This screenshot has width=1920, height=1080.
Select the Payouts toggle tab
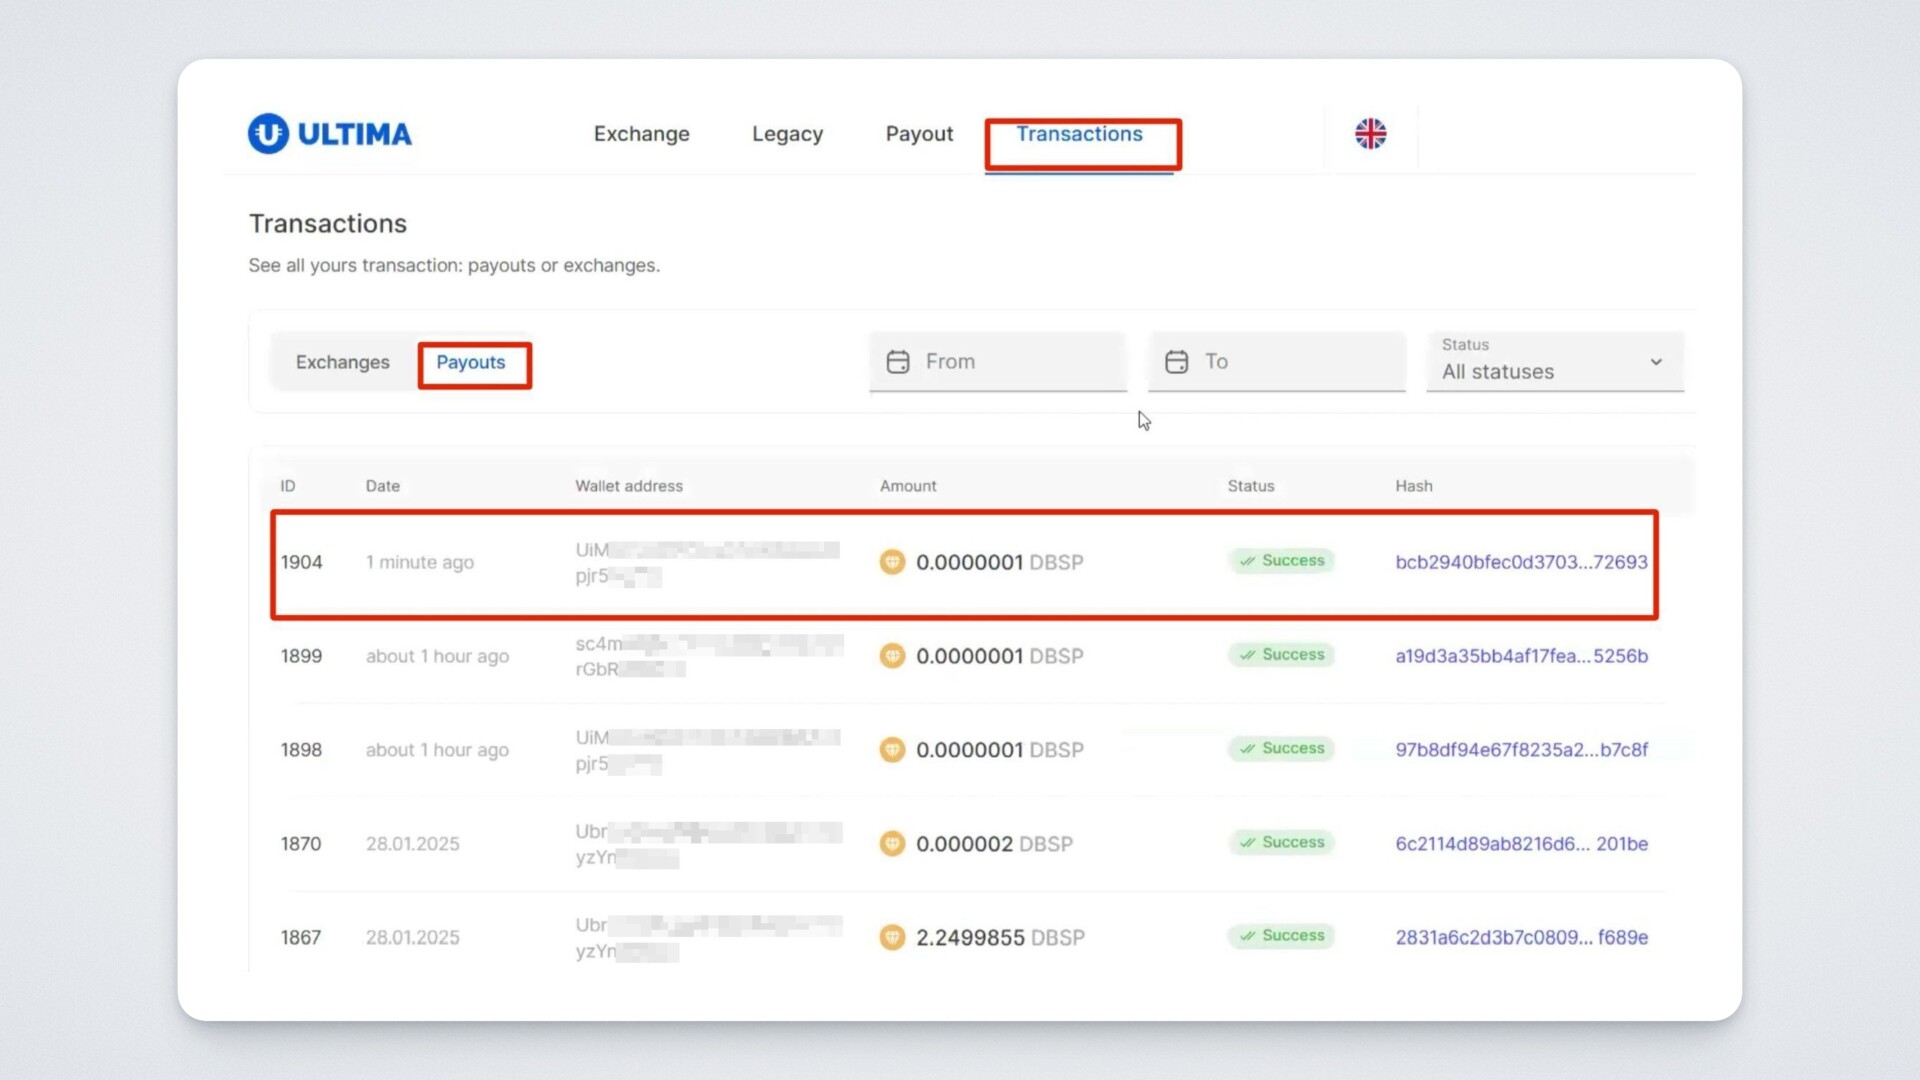[471, 362]
